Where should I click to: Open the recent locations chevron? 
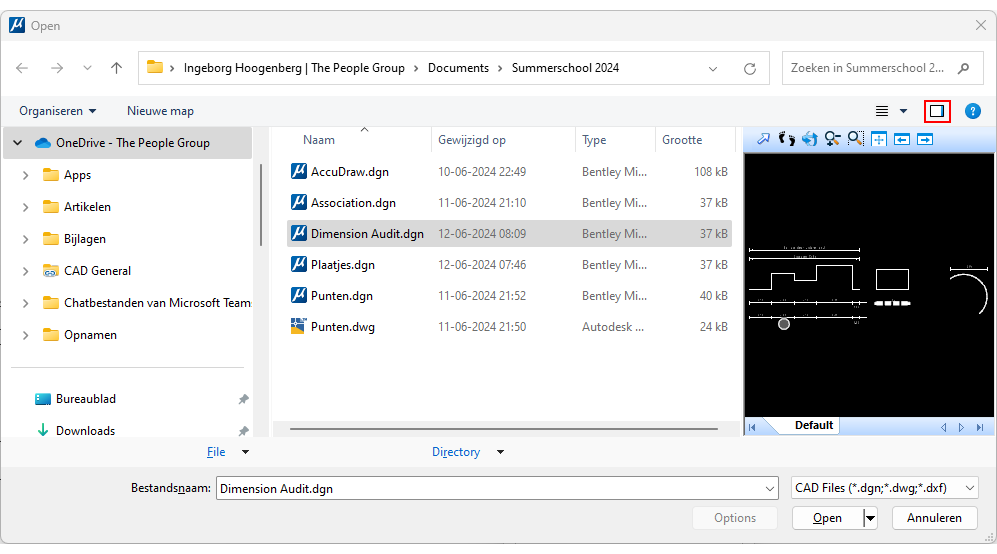click(x=87, y=68)
